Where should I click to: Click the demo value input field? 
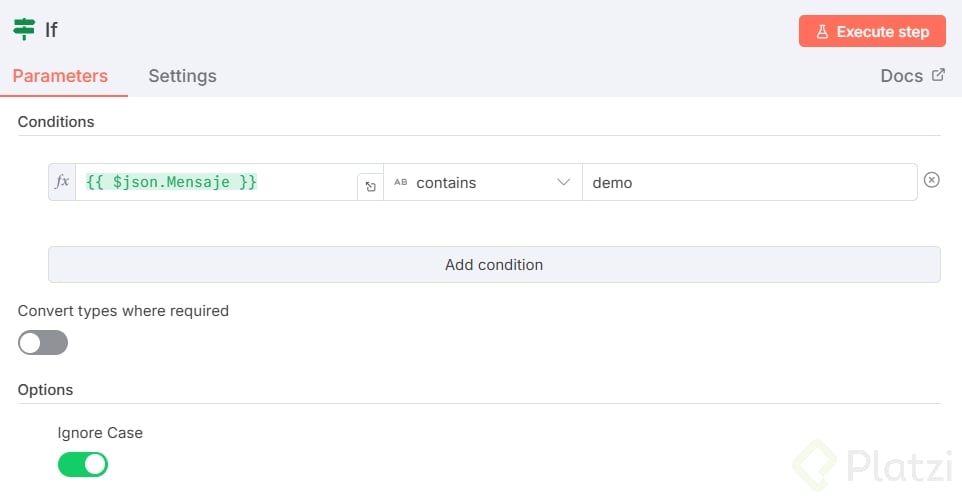pyautogui.click(x=748, y=183)
